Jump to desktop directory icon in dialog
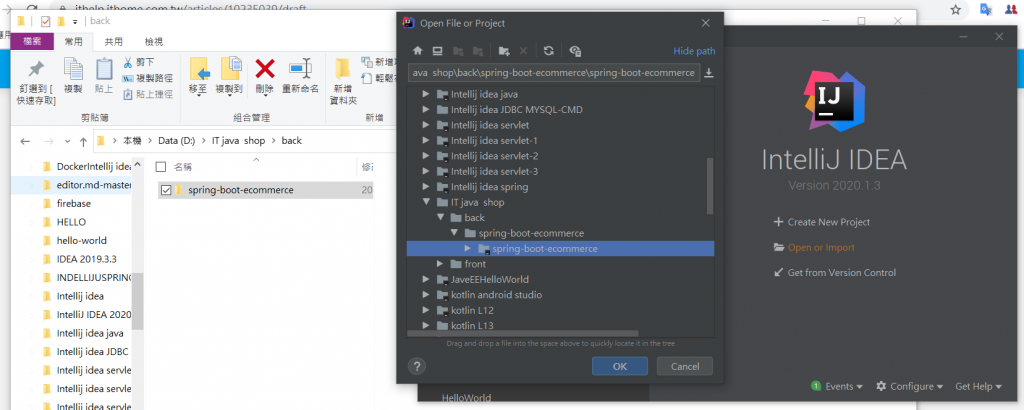Viewport: 1024px width, 410px height. click(438, 51)
